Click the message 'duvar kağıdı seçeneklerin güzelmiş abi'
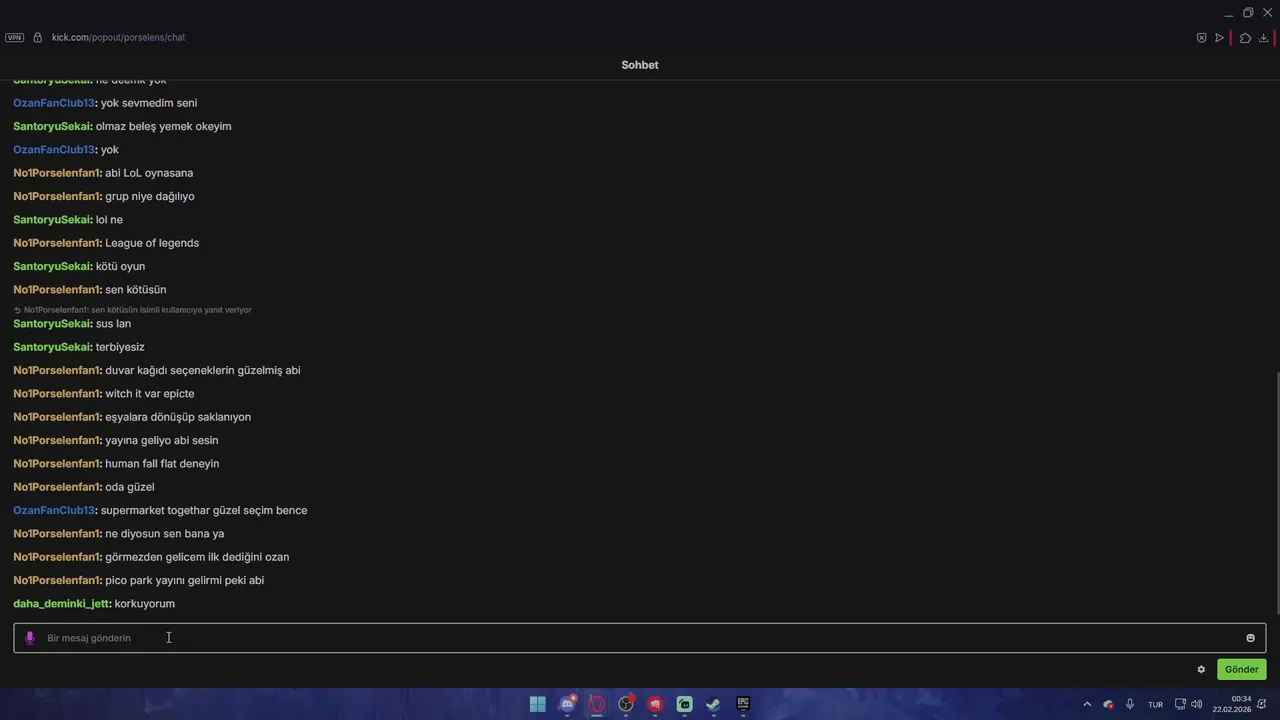The height and width of the screenshot is (720, 1280). pos(203,370)
